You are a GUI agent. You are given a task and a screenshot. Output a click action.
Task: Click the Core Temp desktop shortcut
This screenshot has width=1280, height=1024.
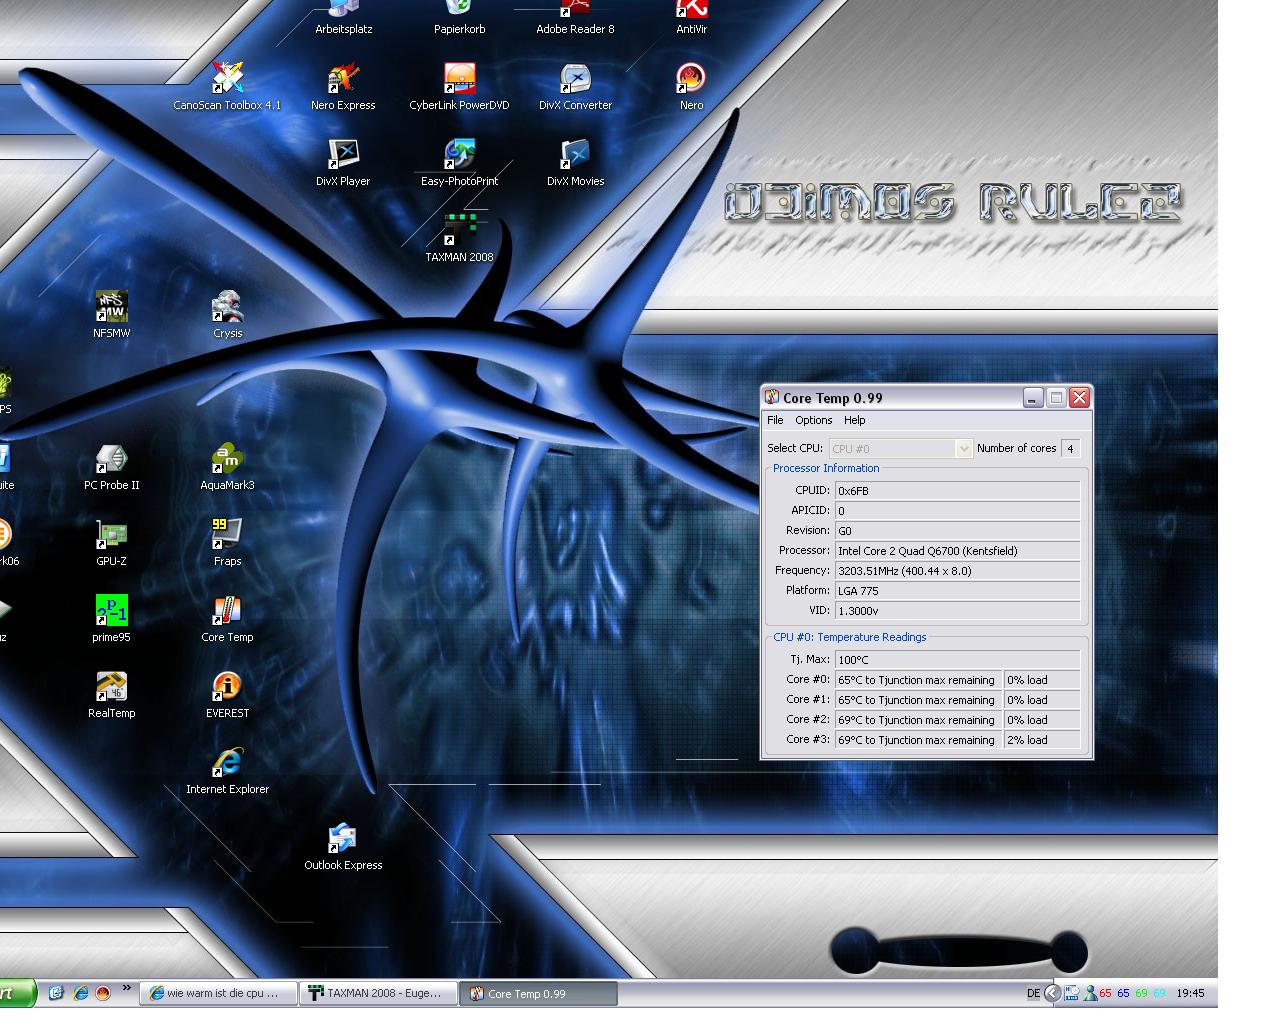(x=227, y=619)
